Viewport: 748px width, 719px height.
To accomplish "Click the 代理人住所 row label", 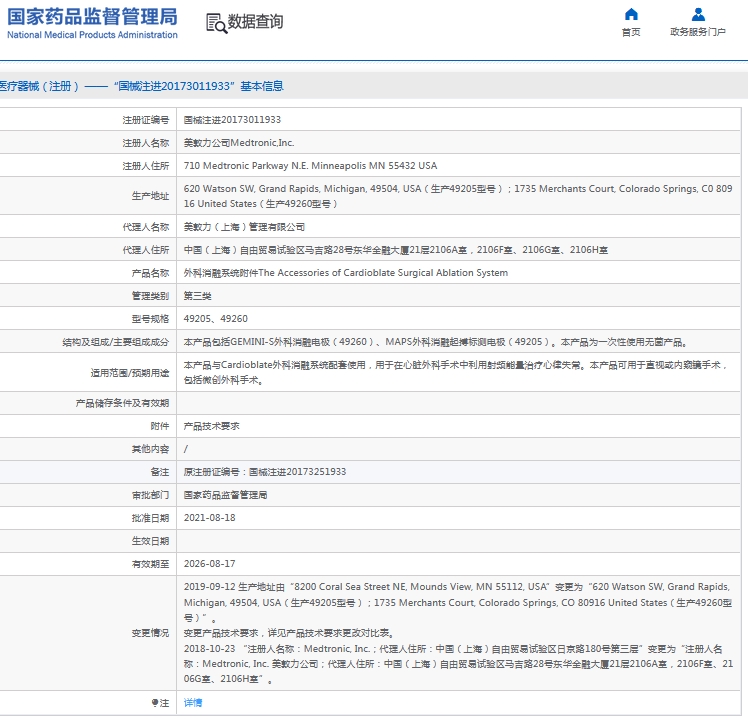I will click(145, 250).
